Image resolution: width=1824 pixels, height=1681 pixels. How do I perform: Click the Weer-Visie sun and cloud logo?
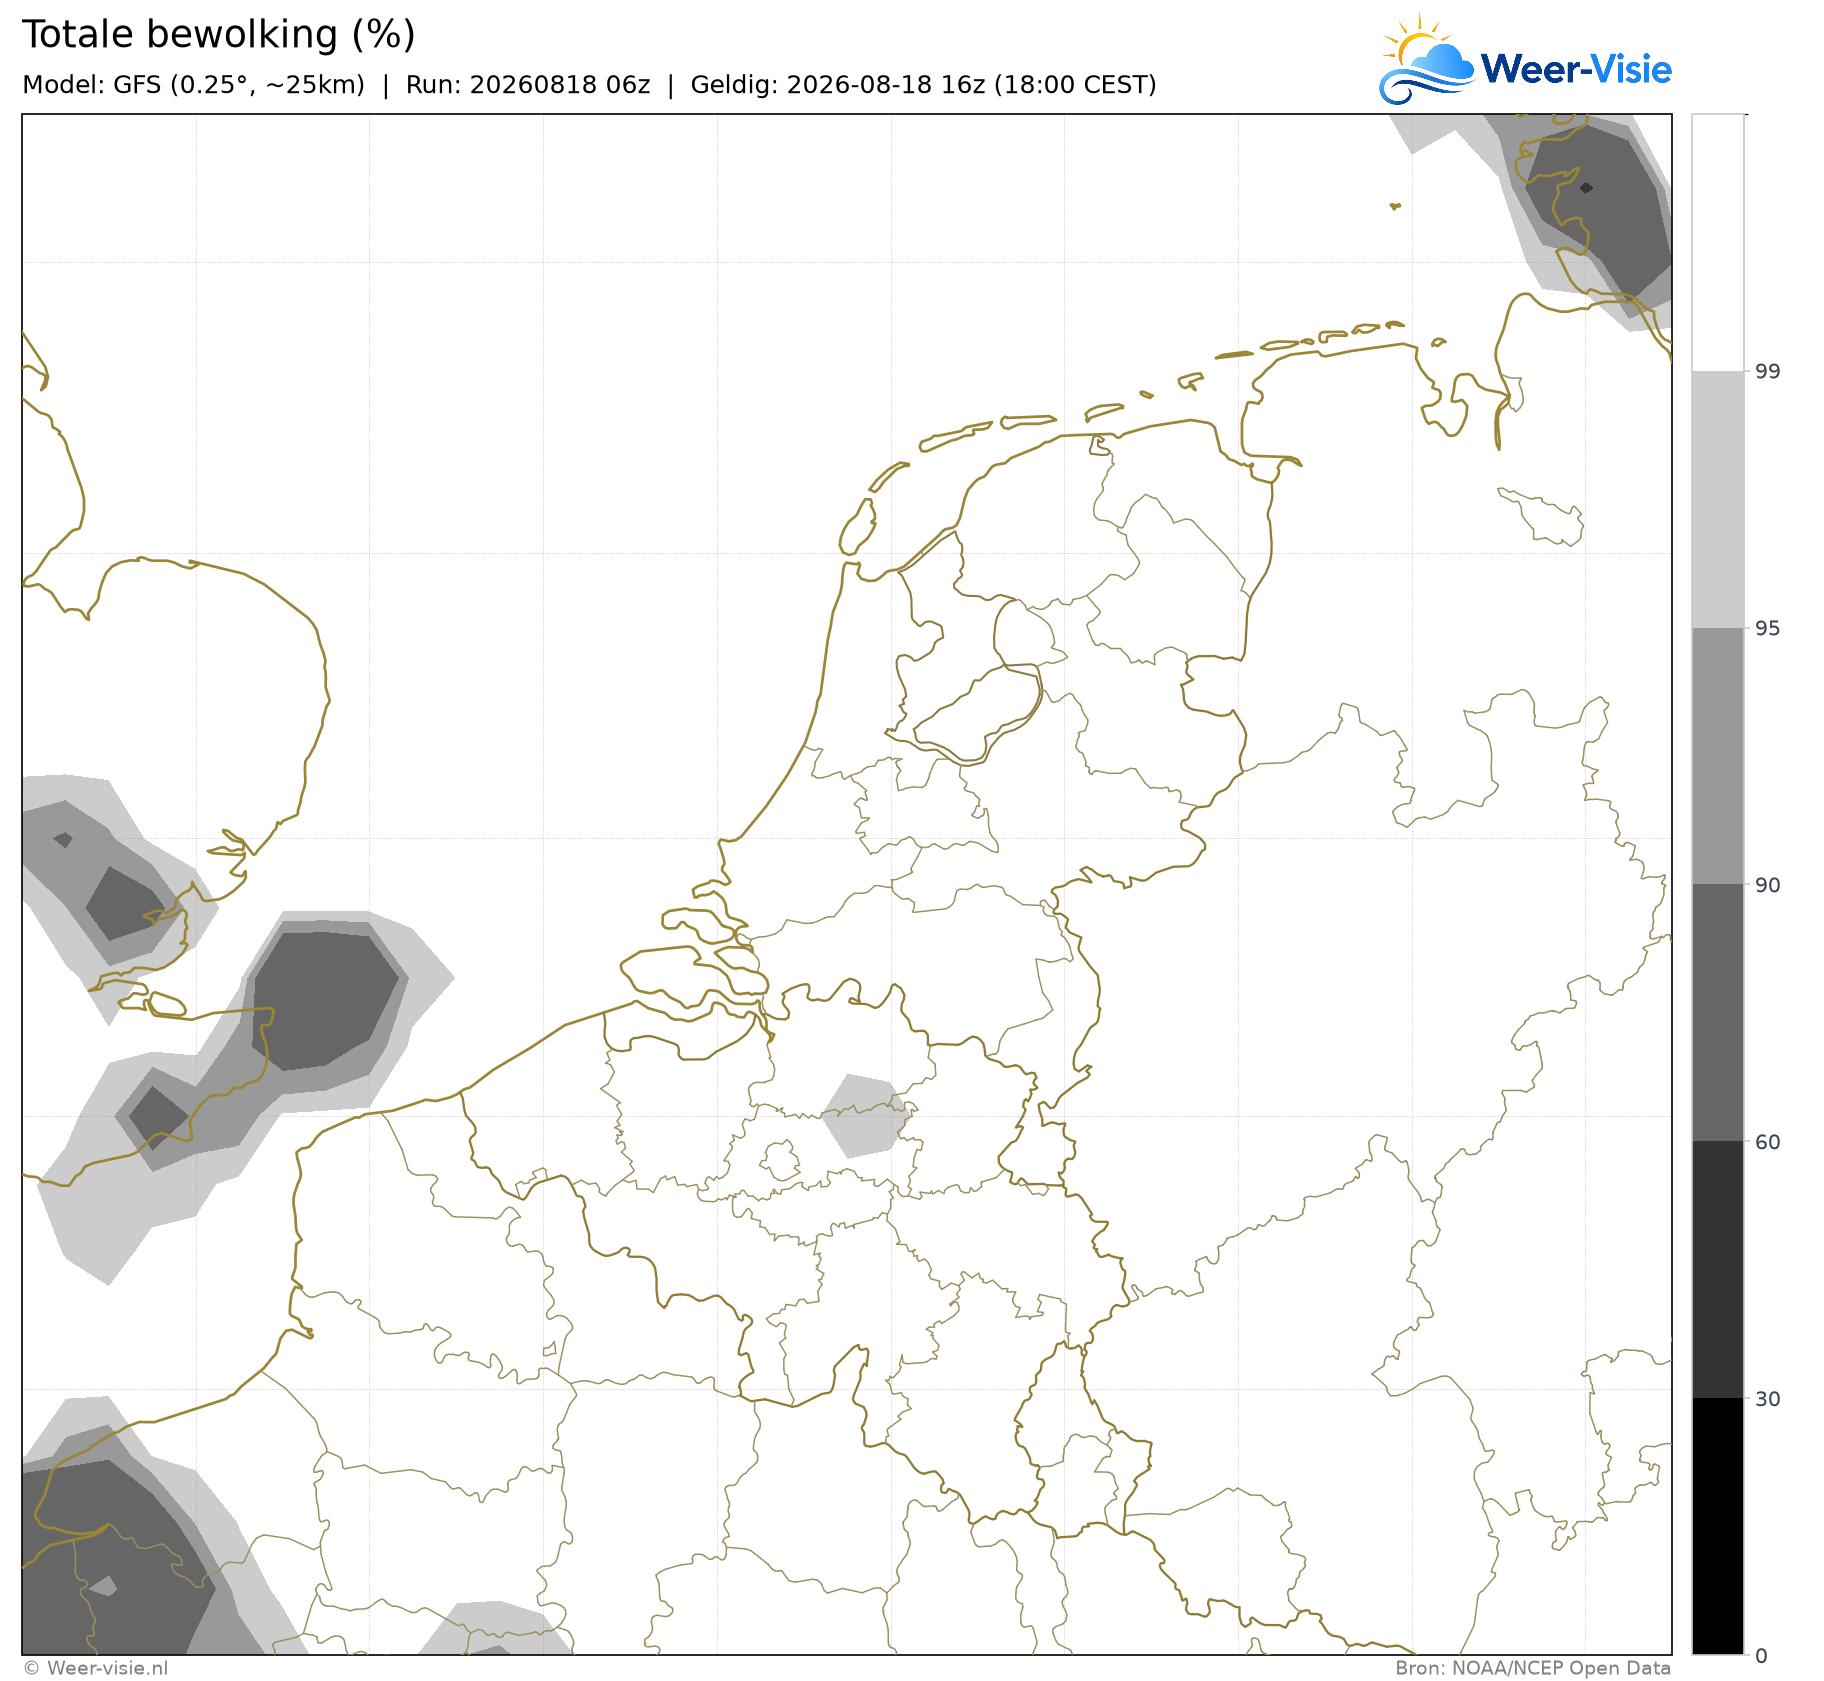click(1426, 59)
